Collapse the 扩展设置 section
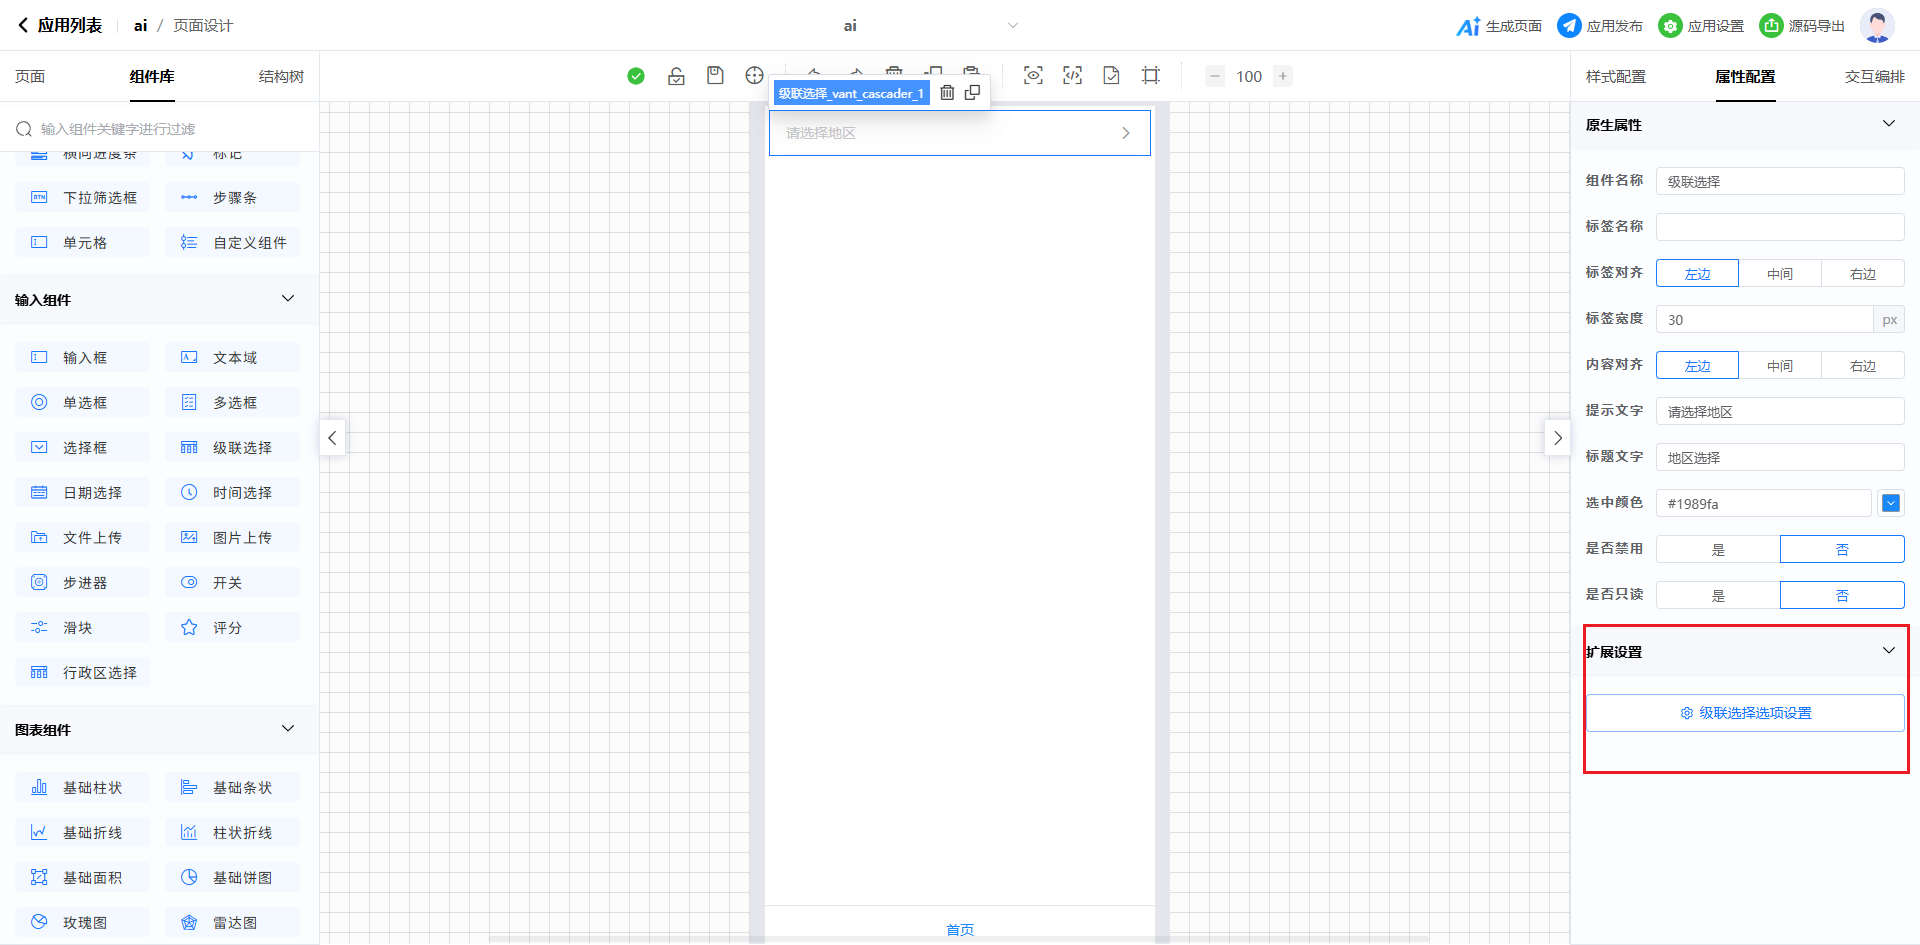The height and width of the screenshot is (945, 1920). (x=1888, y=651)
